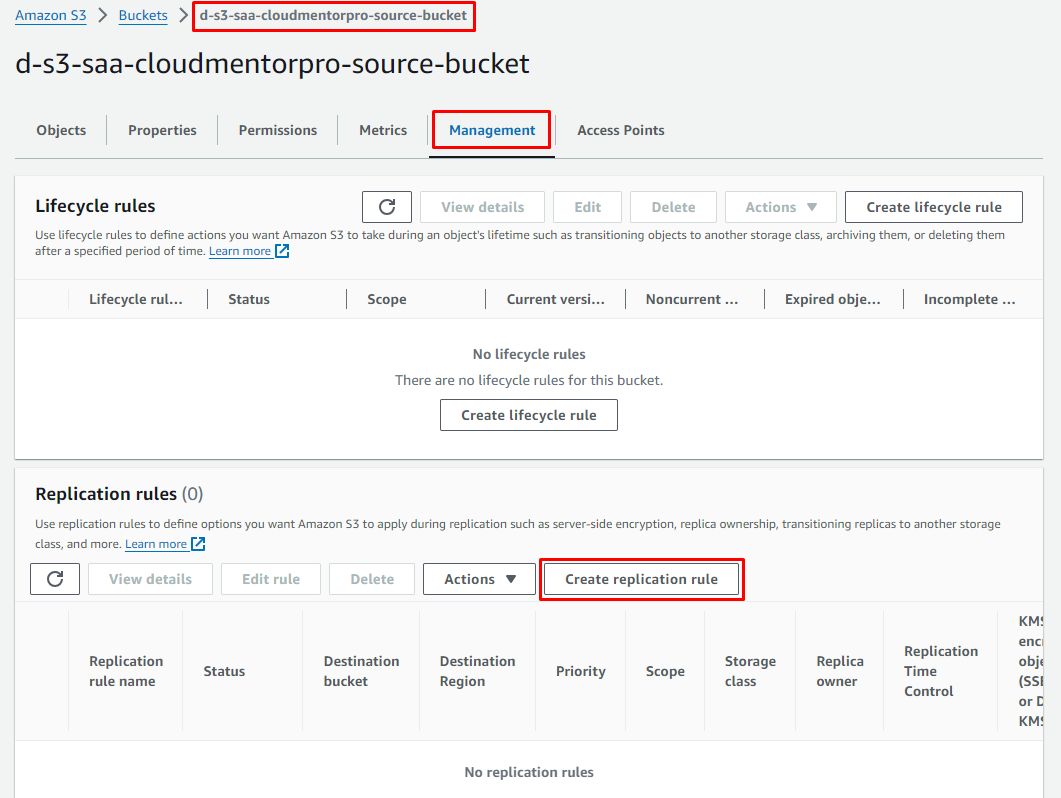Click Create lifecycle rule in the section header

click(x=933, y=207)
